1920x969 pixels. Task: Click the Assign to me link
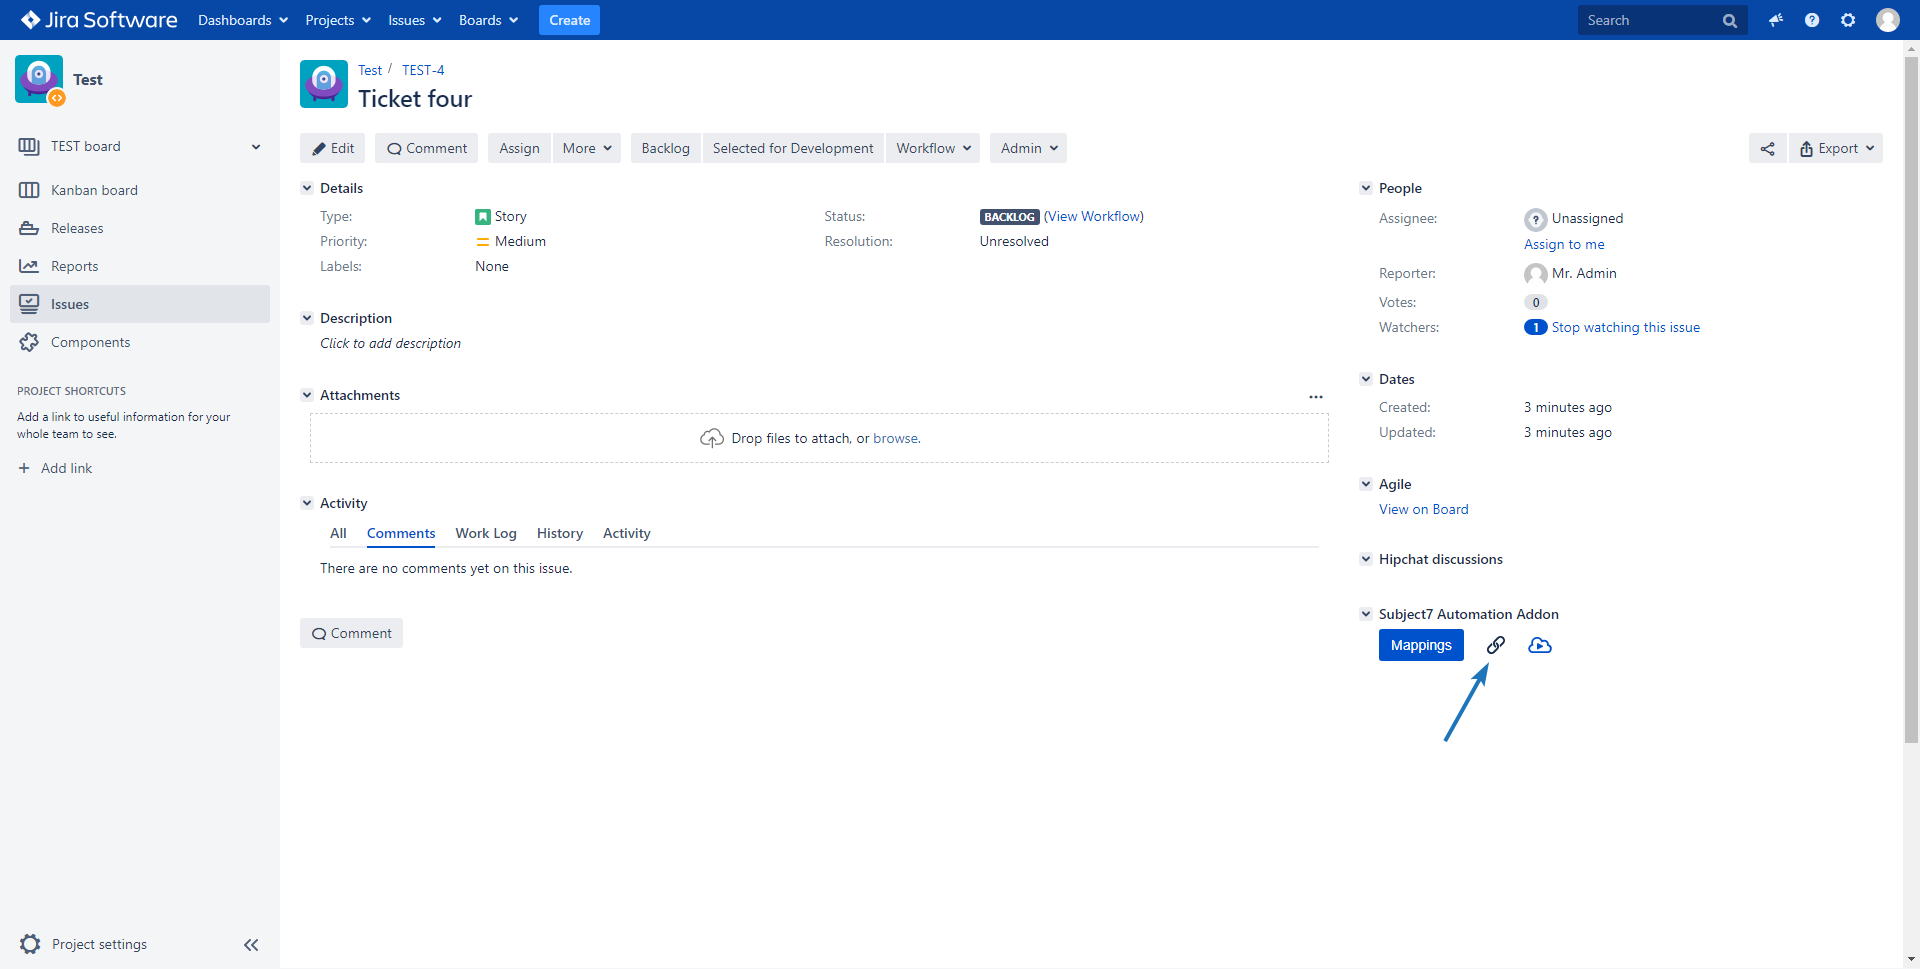tap(1563, 244)
